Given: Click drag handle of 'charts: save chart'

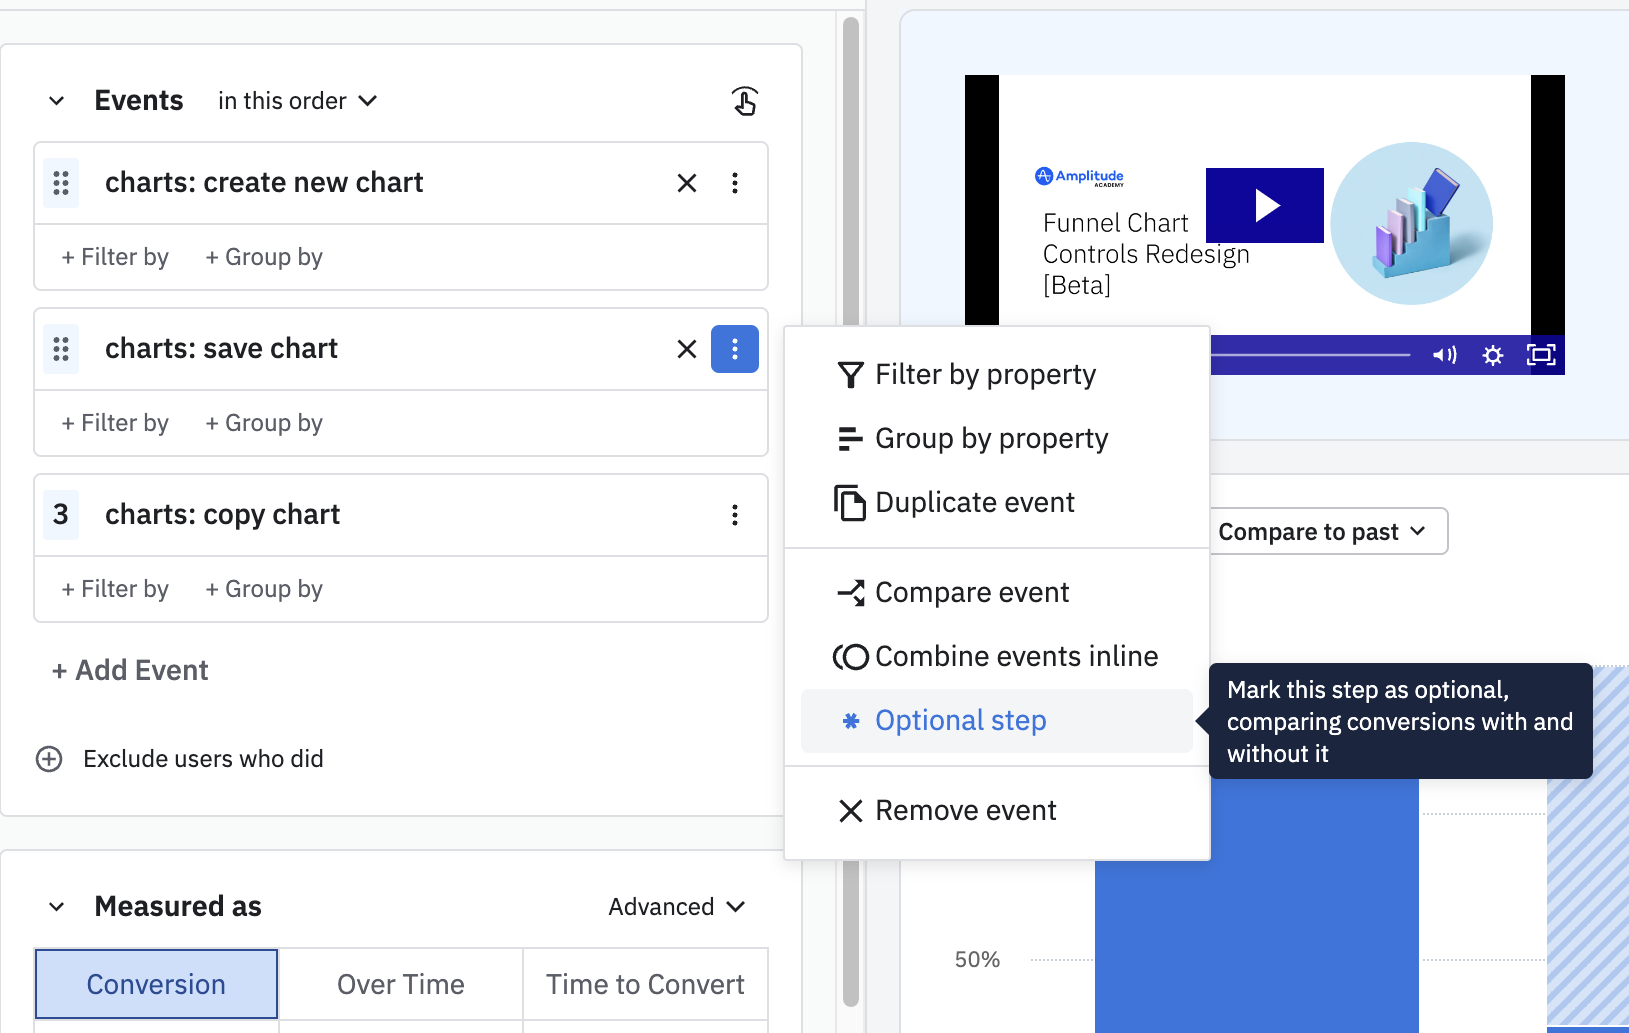Looking at the screenshot, I should click(x=61, y=349).
